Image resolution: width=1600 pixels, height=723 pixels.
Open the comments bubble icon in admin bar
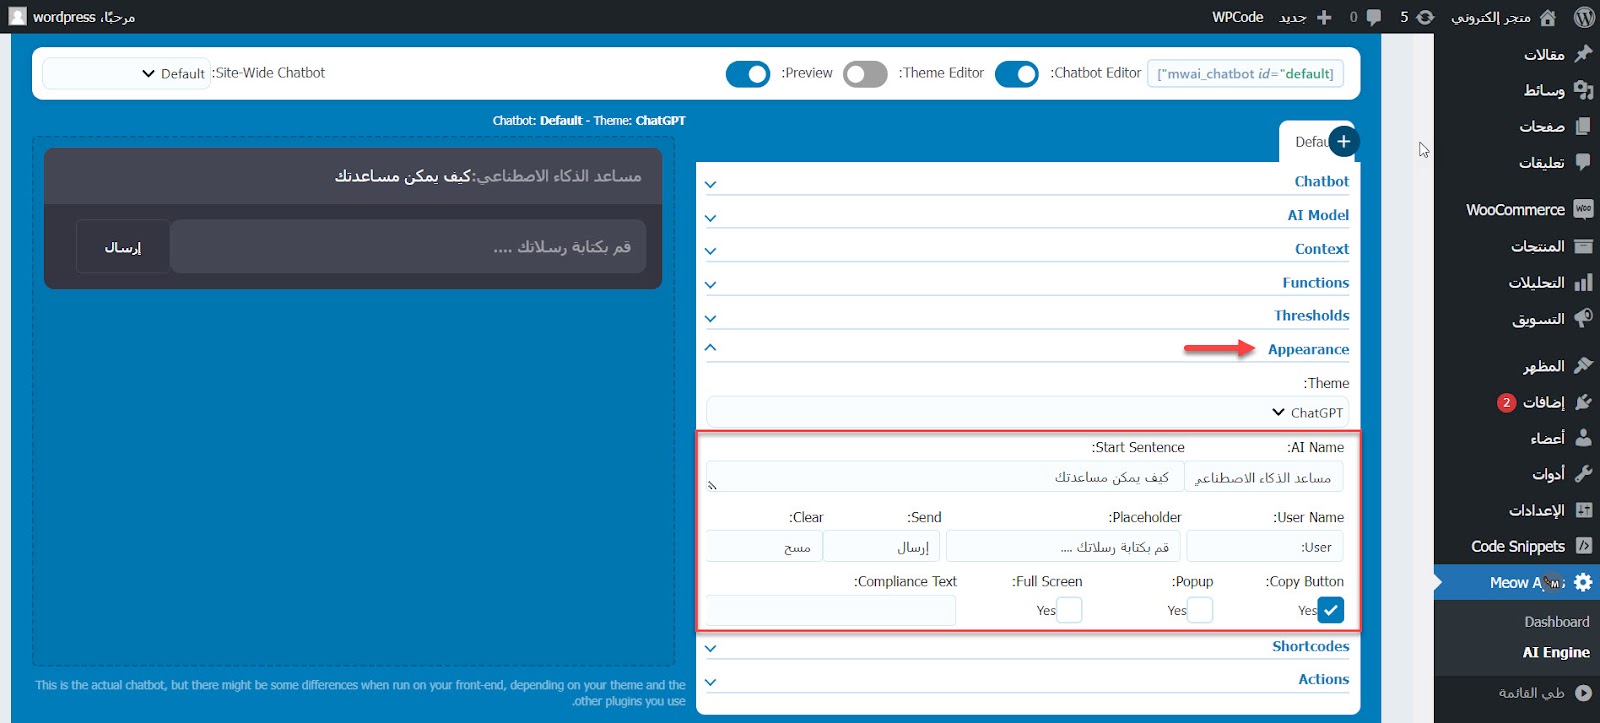click(1374, 17)
